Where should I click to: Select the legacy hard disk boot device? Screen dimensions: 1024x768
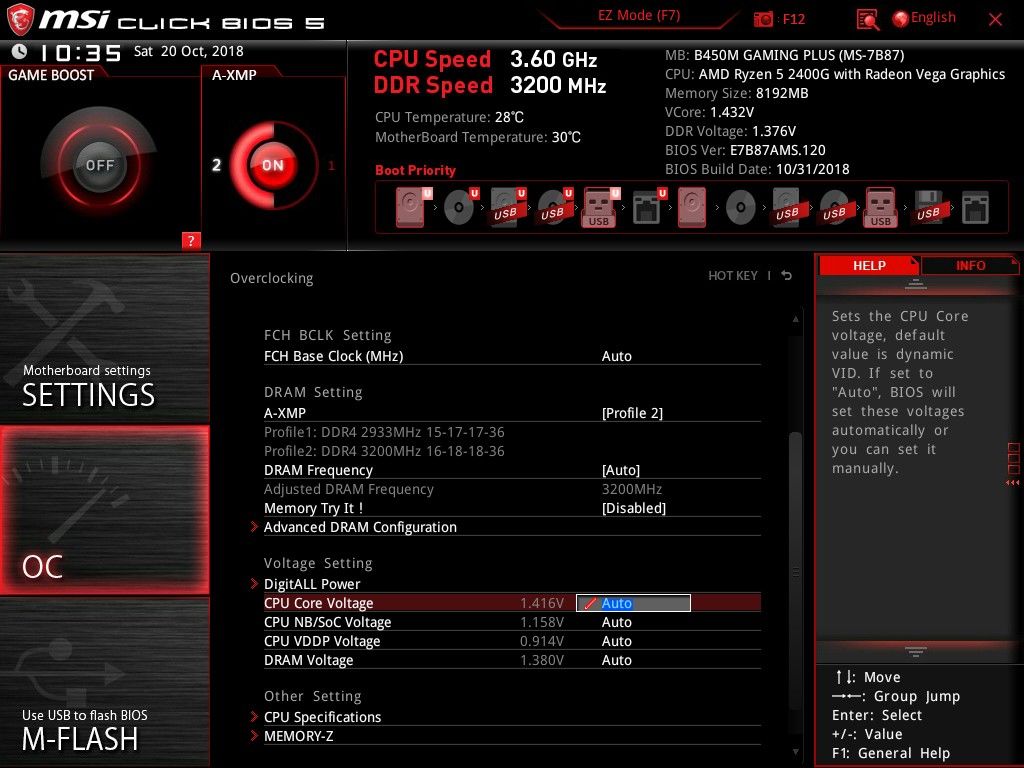point(692,207)
